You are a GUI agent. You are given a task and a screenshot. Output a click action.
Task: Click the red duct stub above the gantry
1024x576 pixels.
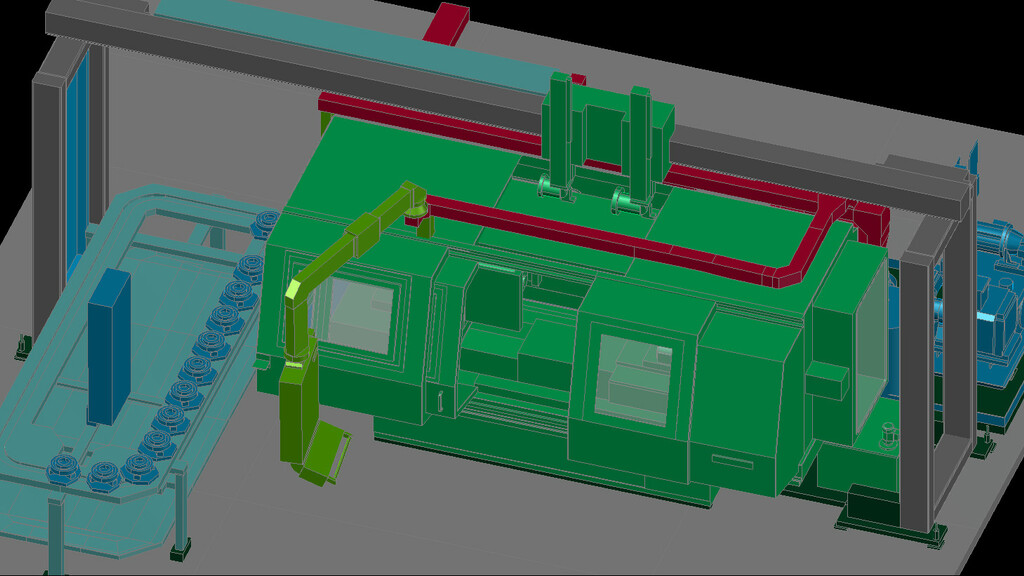[446, 23]
